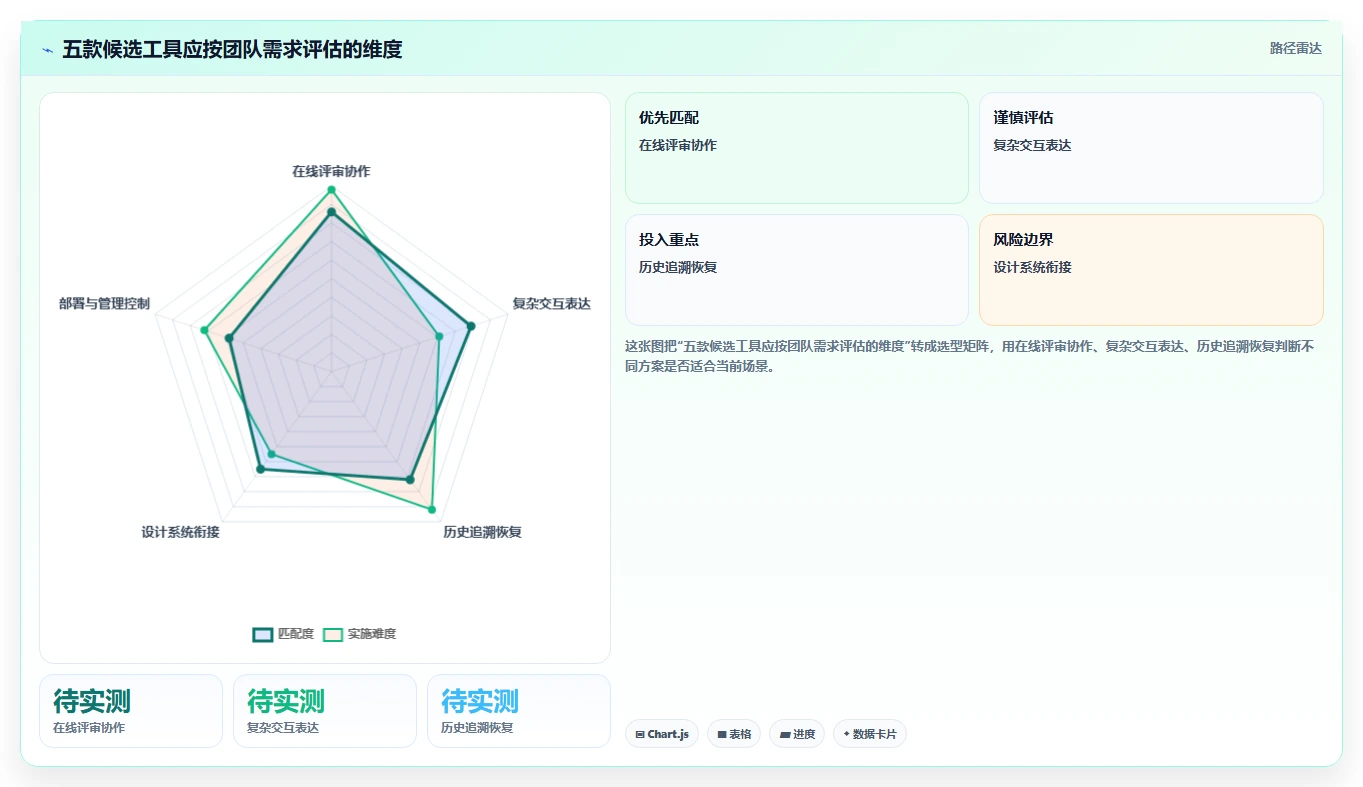Screen dimensions: 1363x787
Task: Click the 匹配度 legend color box
Action: pyautogui.click(x=263, y=634)
